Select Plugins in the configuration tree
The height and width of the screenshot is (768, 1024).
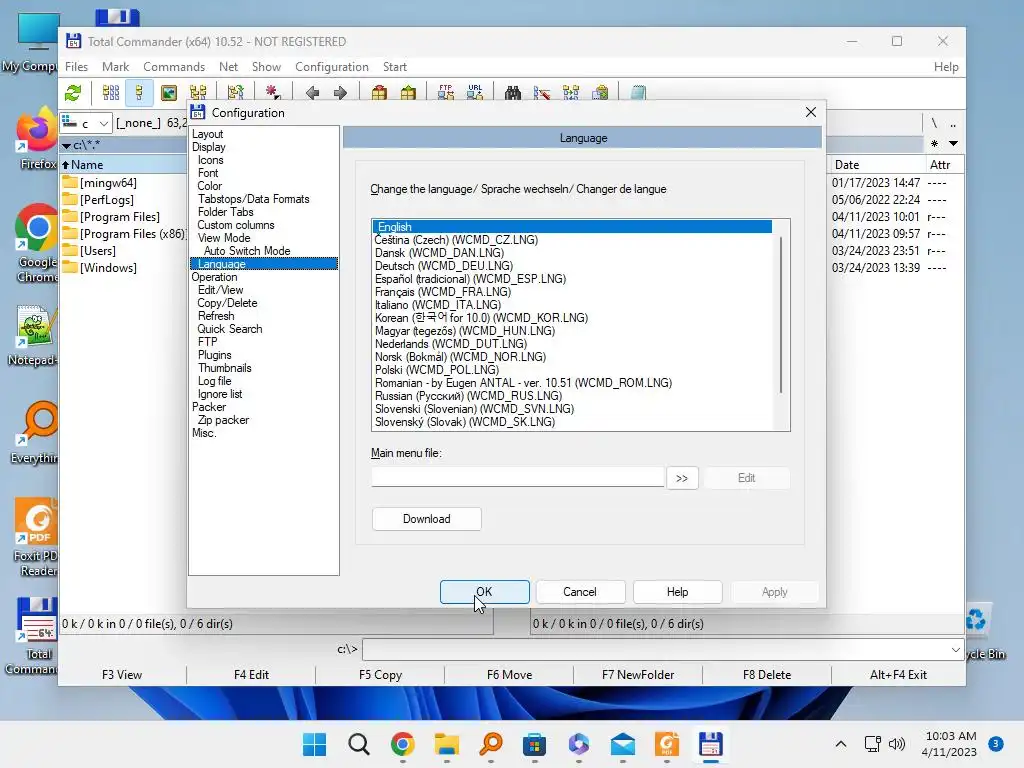tap(215, 355)
